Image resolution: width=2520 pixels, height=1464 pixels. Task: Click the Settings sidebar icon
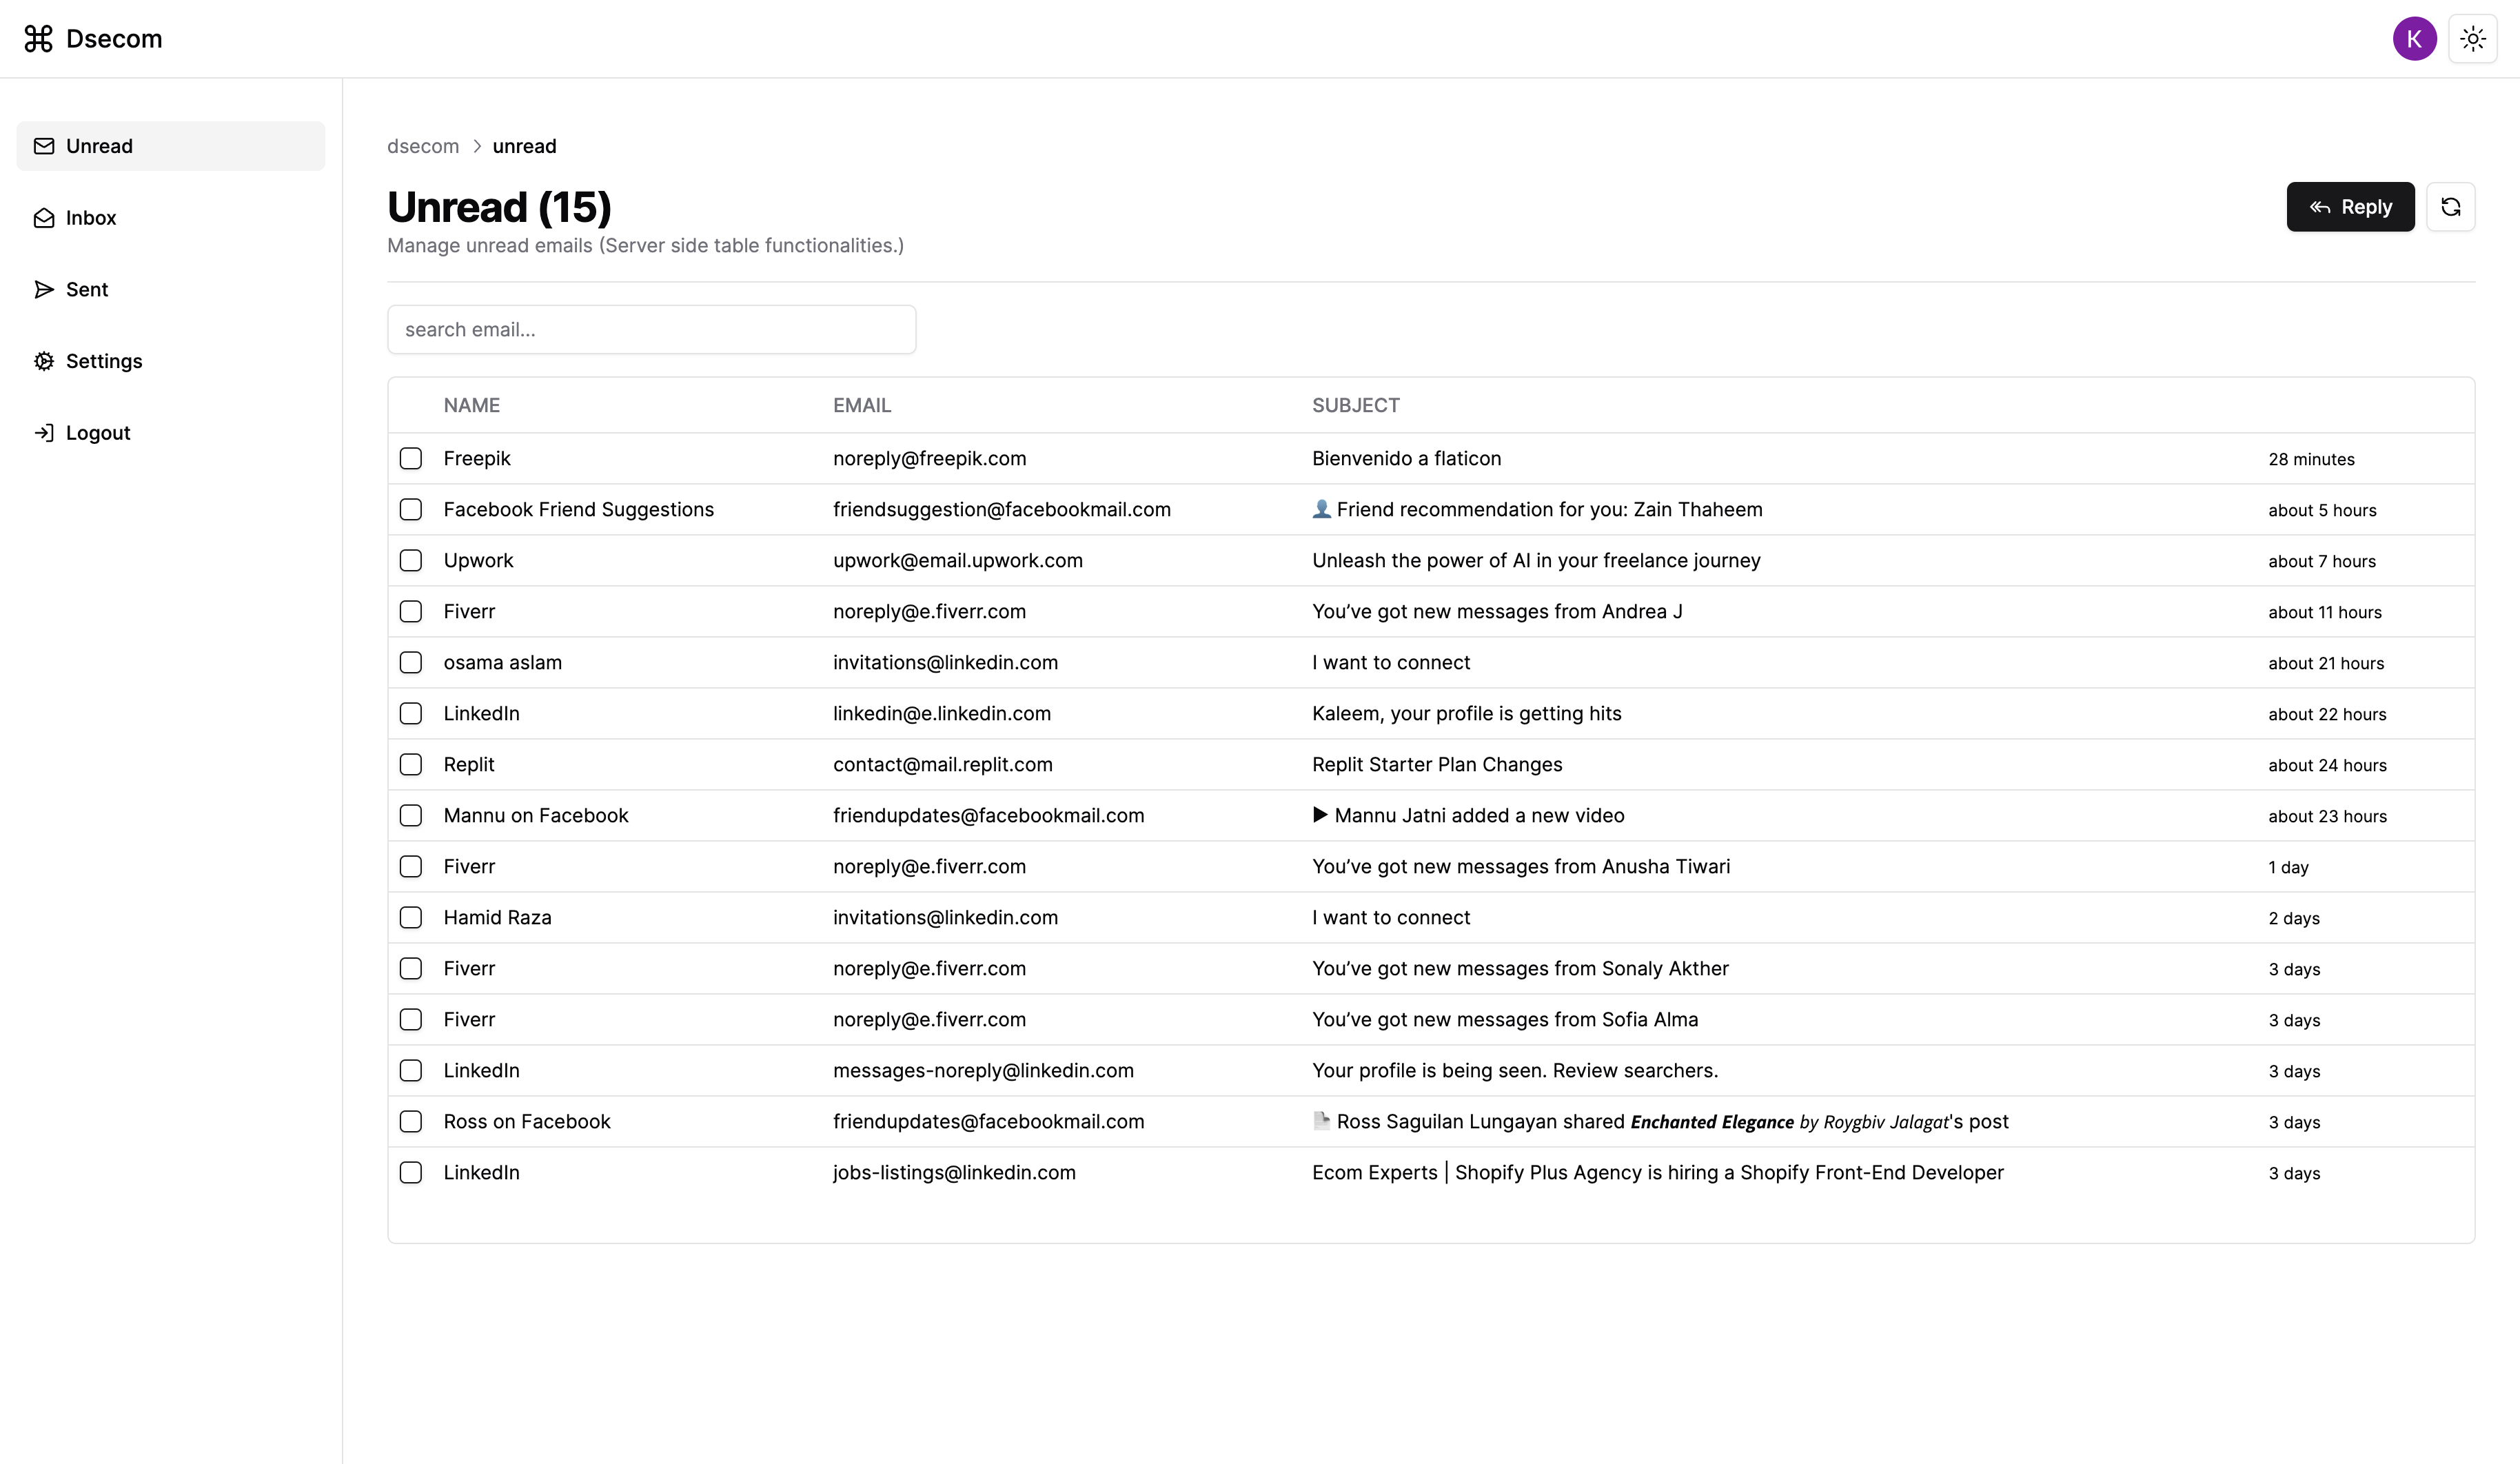[43, 360]
